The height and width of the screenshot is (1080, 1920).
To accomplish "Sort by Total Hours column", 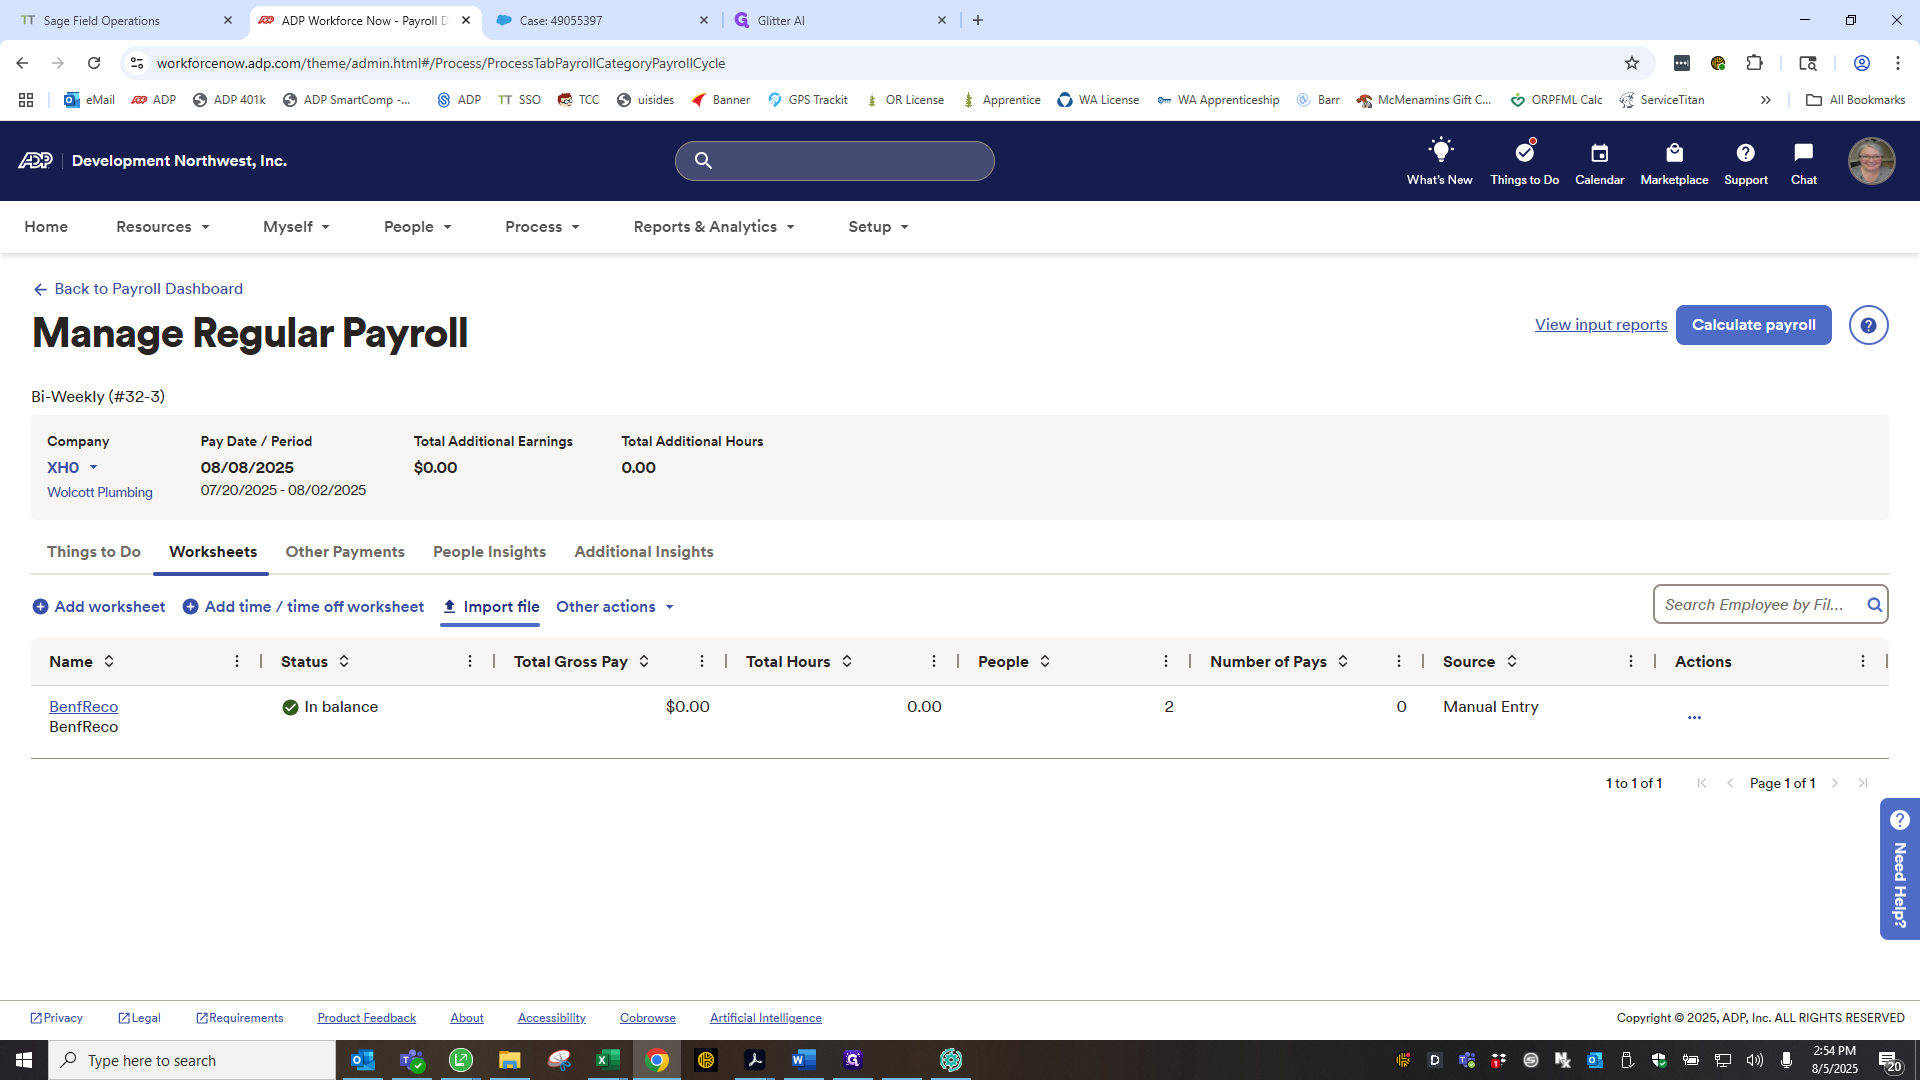I will pyautogui.click(x=847, y=661).
